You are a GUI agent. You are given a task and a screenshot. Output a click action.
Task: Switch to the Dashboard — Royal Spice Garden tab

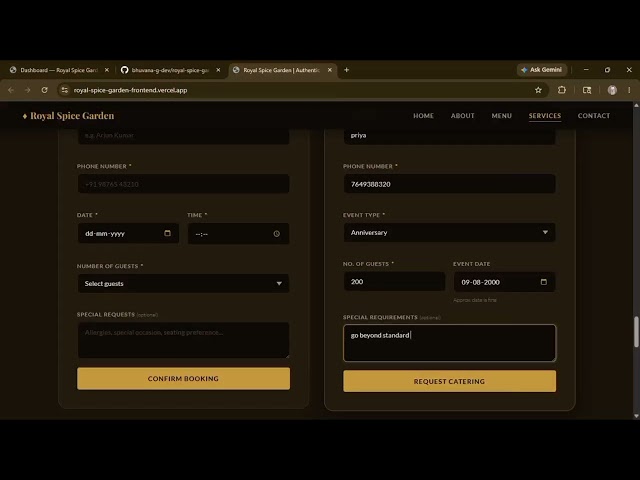59,70
